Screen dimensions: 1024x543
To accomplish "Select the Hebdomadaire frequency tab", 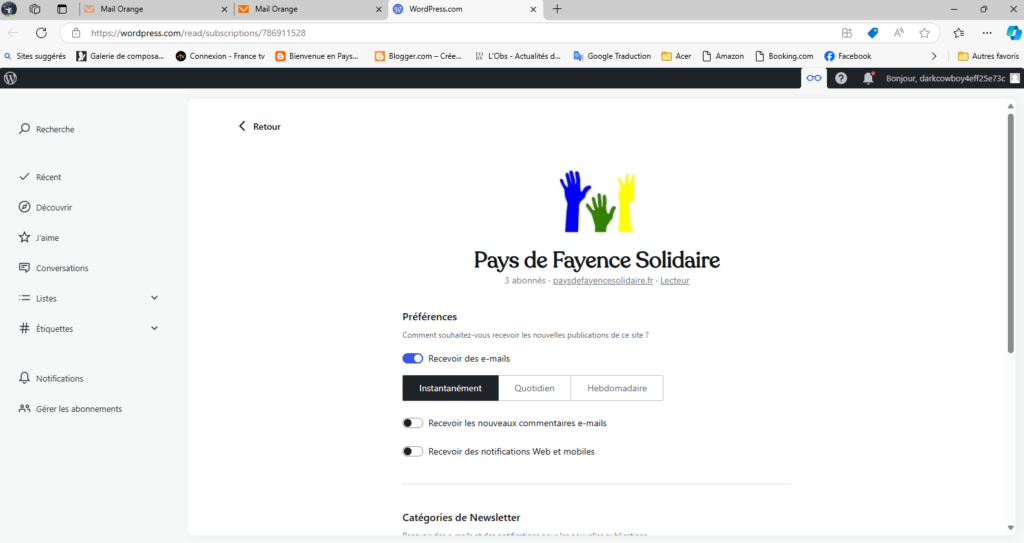I will 616,388.
